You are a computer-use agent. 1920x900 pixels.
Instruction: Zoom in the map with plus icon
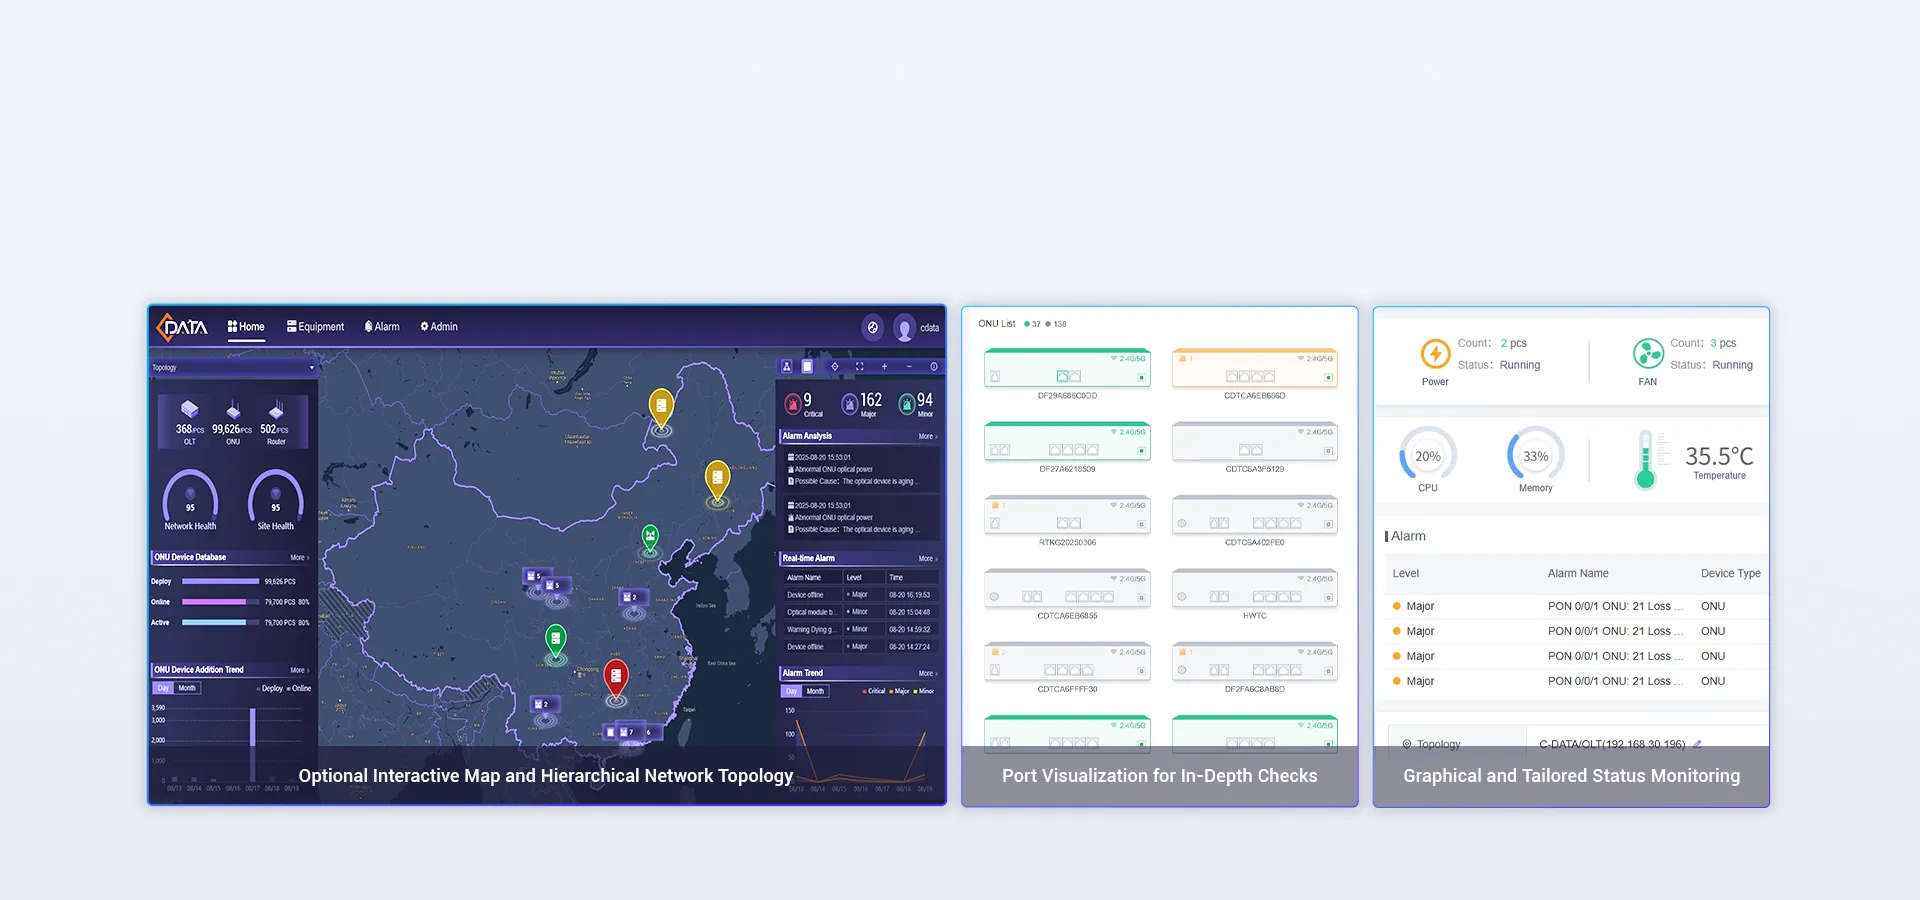(x=884, y=367)
